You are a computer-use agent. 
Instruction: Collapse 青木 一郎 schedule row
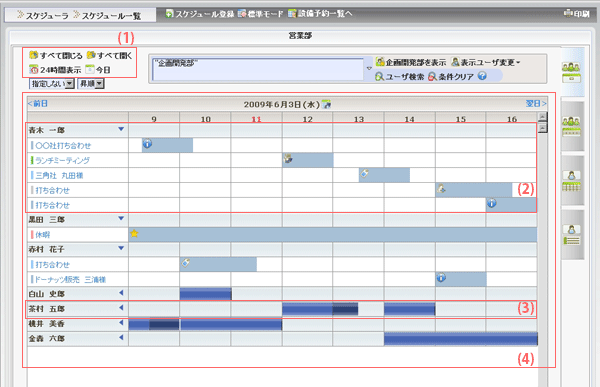[121, 129]
